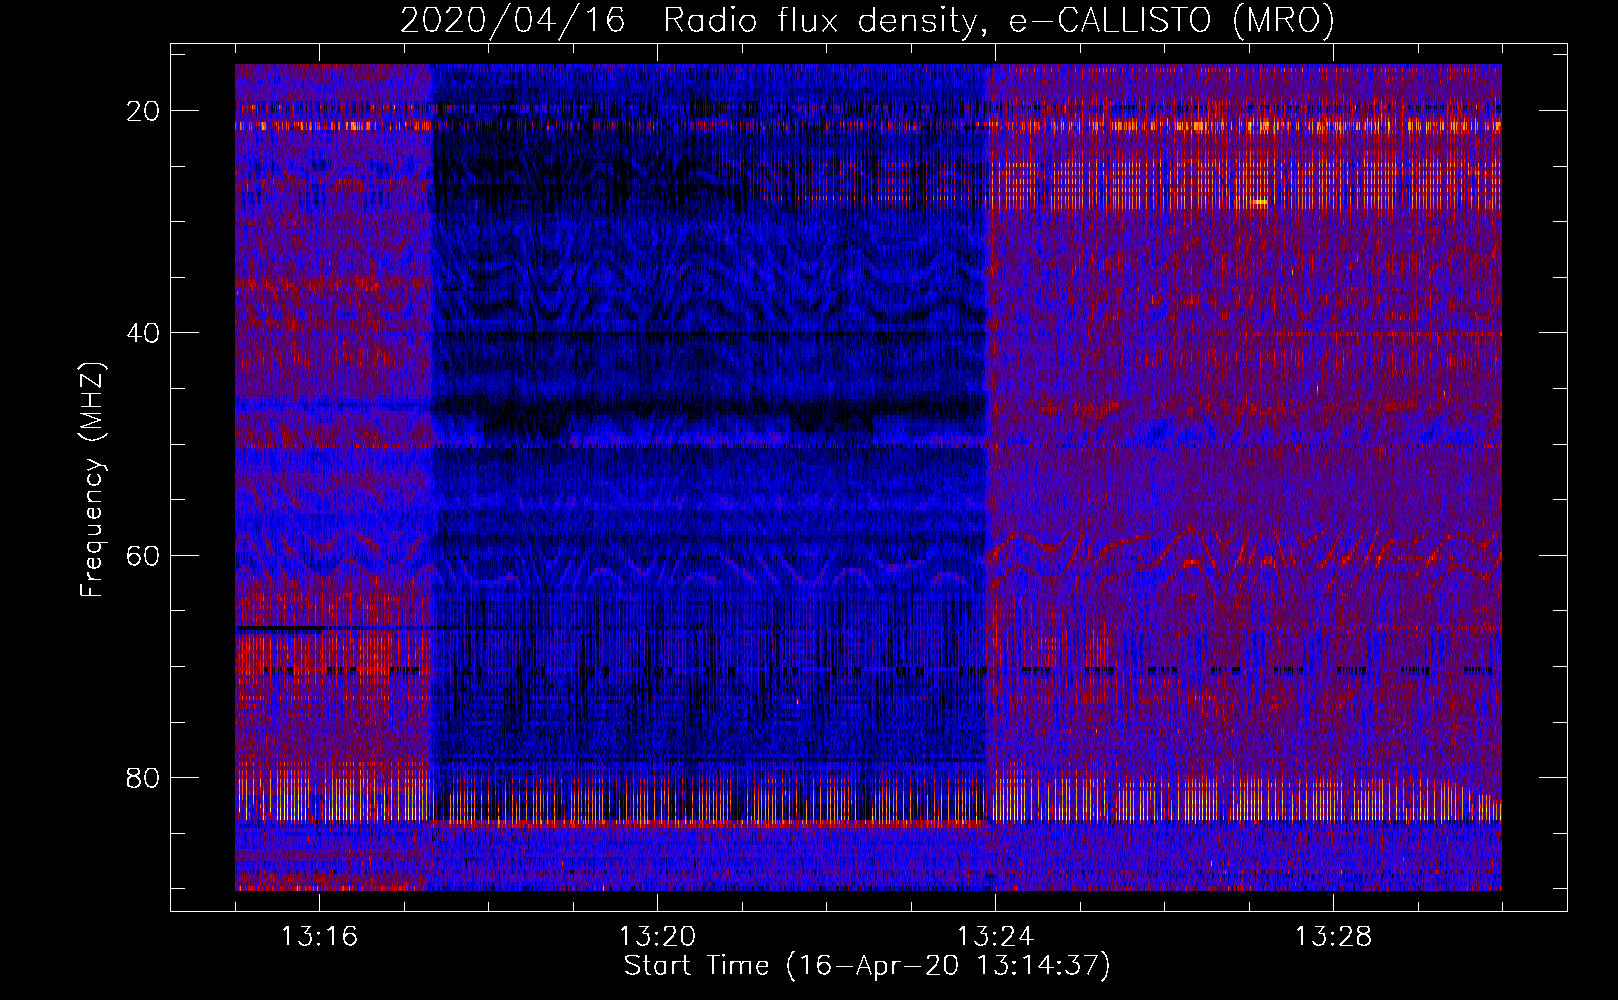Click the date '2020/04/16' in the title
This screenshot has height=1000, width=1618.
coord(513,20)
